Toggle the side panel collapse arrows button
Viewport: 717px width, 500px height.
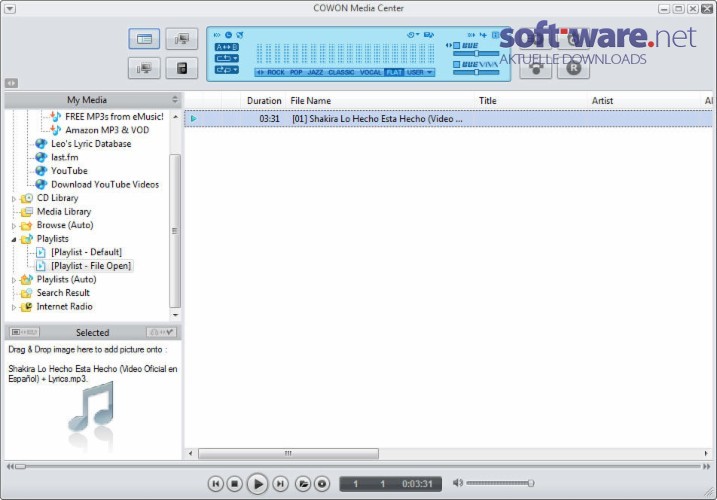click(11, 83)
